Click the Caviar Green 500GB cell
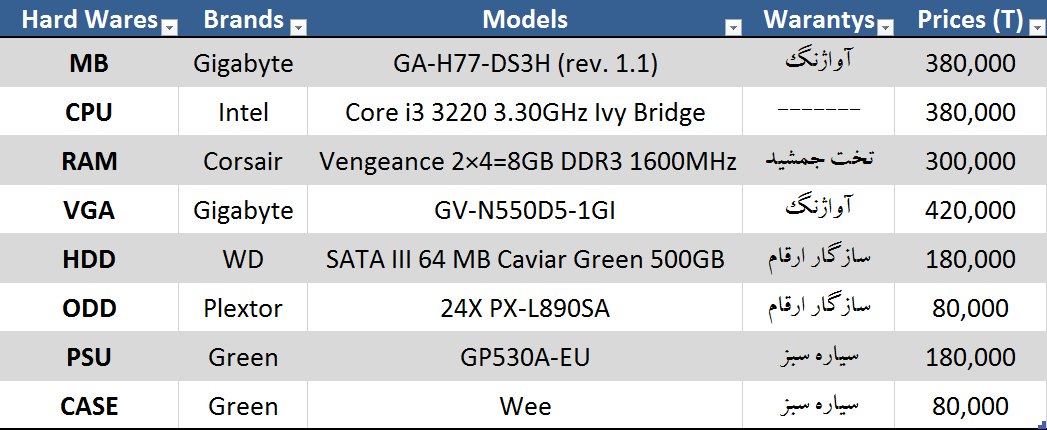The height and width of the screenshot is (430, 1047). click(525, 260)
